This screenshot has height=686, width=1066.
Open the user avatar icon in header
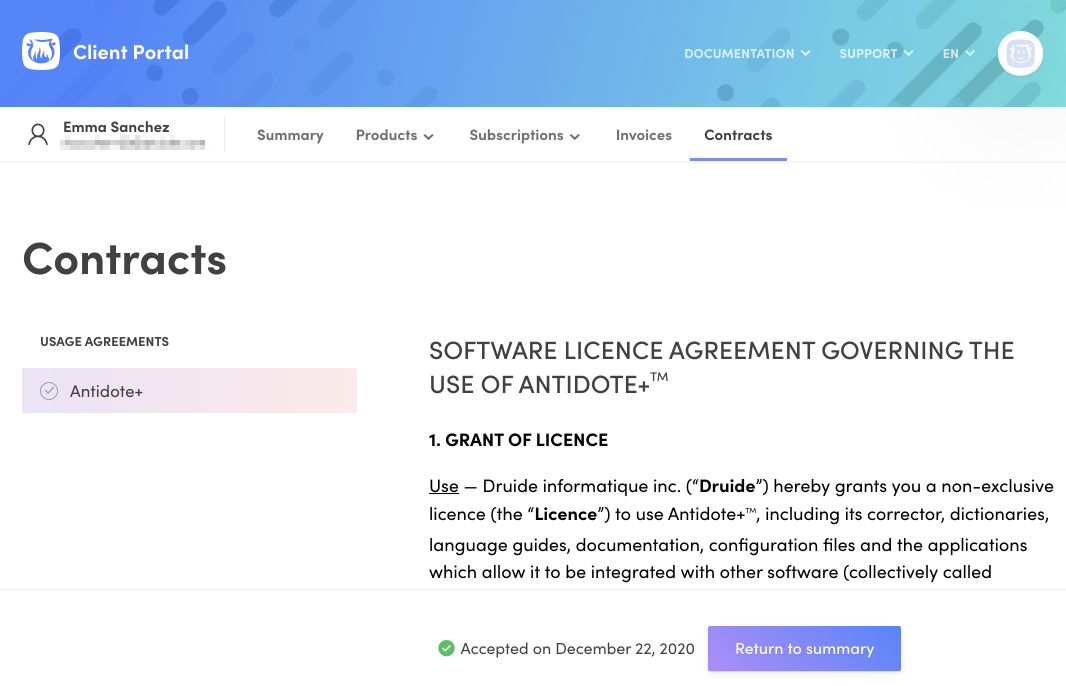pyautogui.click(x=1020, y=53)
